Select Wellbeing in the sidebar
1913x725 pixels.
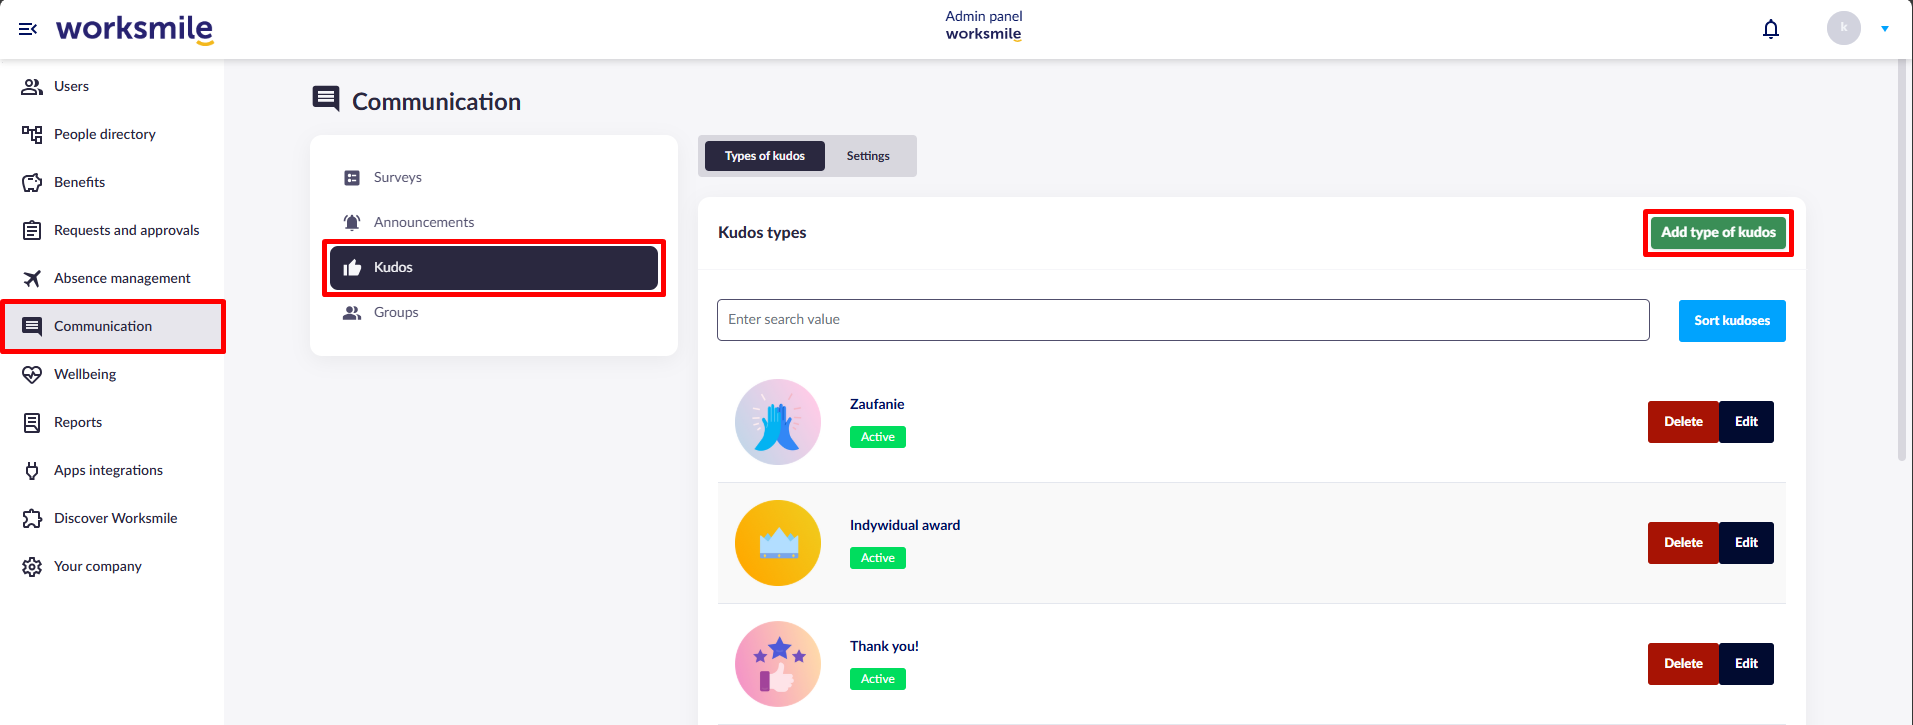click(85, 374)
